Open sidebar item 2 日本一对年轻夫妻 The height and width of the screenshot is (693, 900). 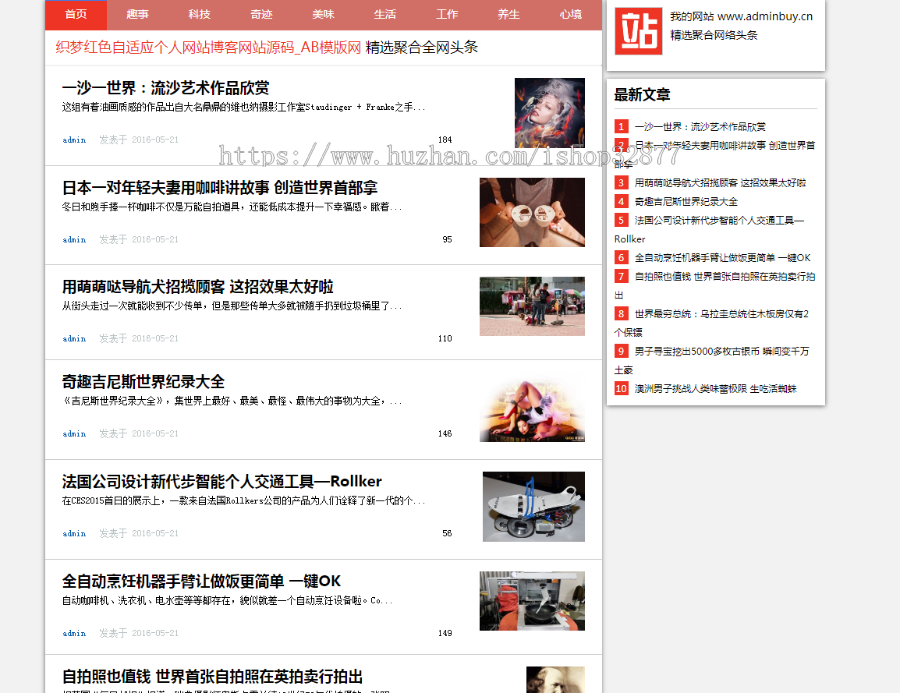pyautogui.click(x=724, y=145)
